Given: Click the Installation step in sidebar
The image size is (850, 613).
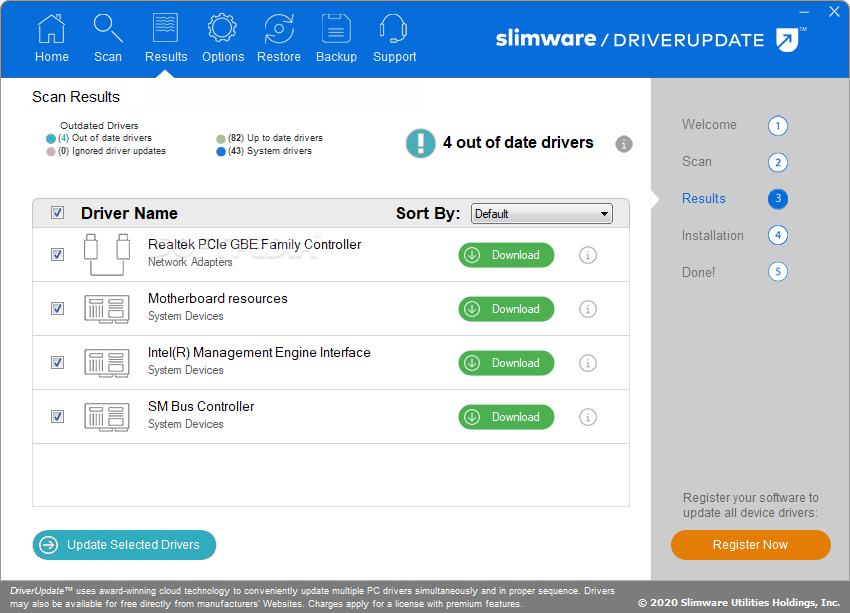Looking at the screenshot, I should click(712, 235).
